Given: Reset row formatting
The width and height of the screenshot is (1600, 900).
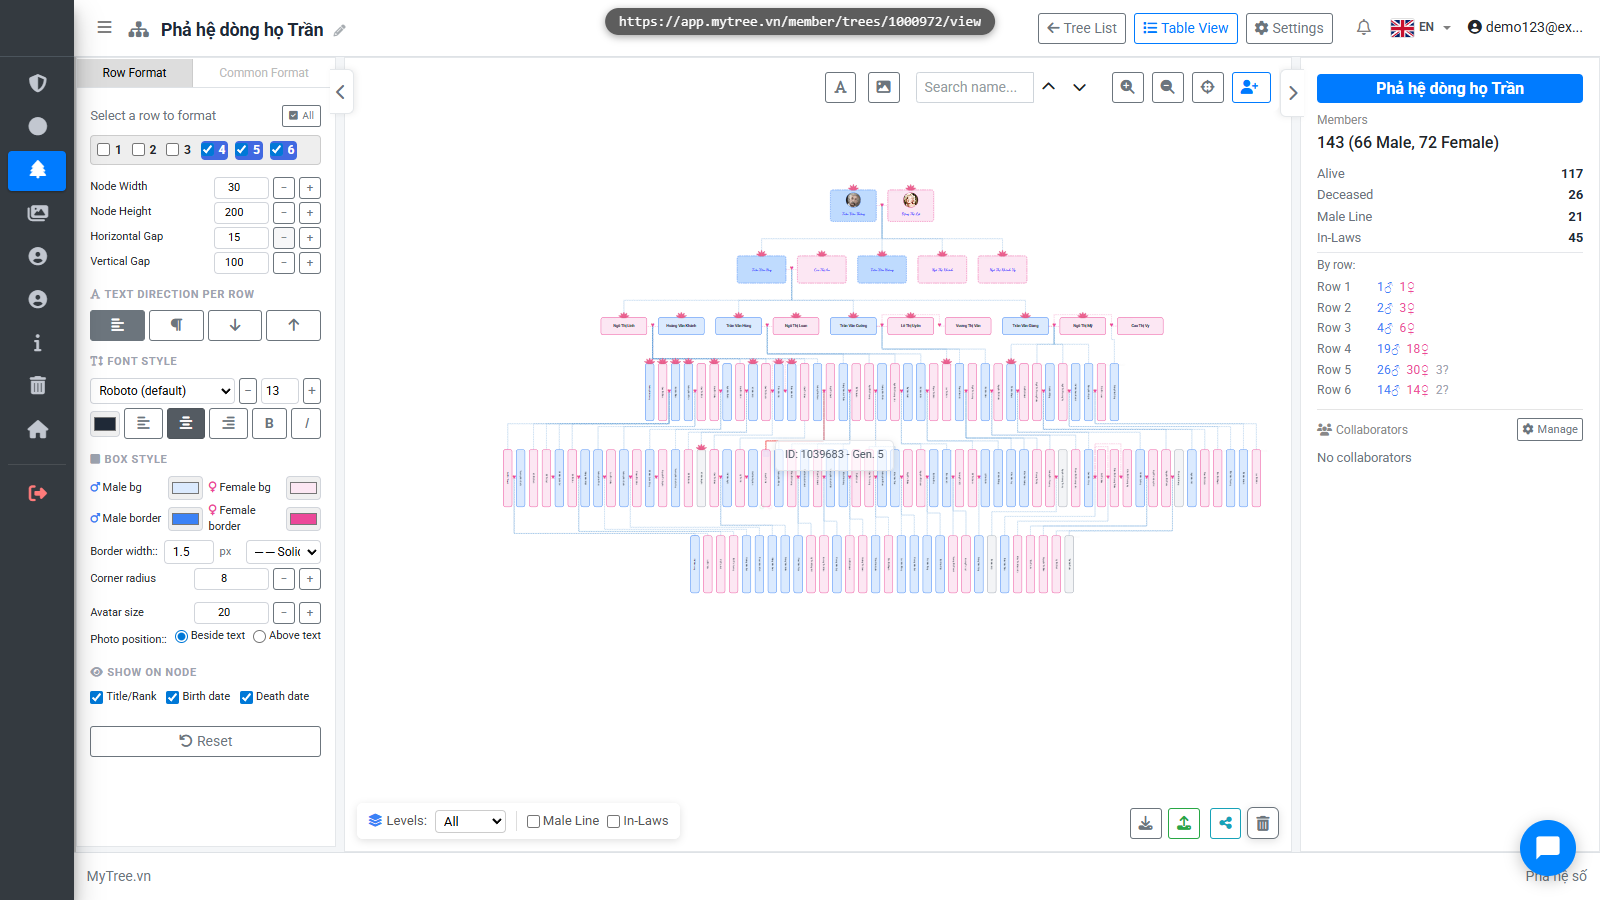Looking at the screenshot, I should (205, 741).
